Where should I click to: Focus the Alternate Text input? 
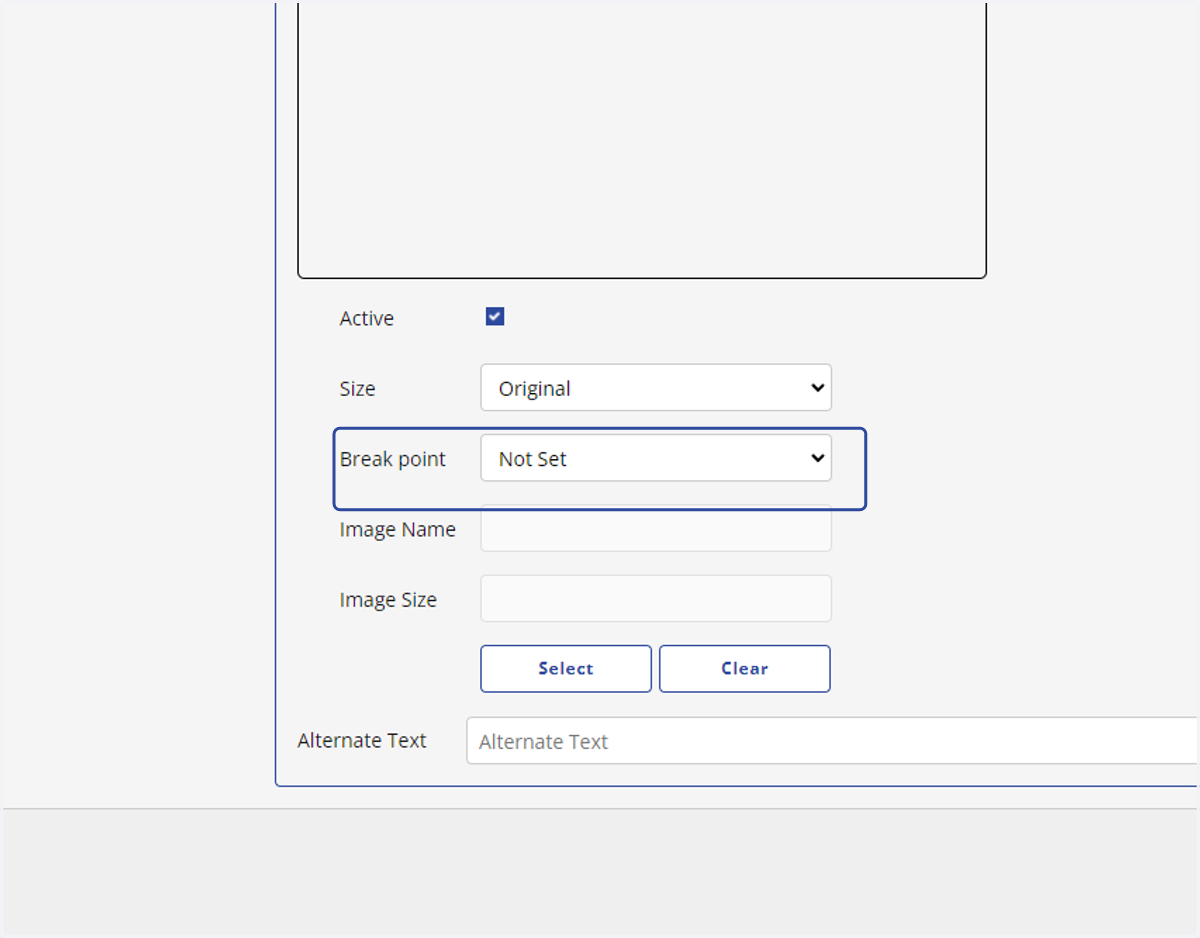tap(832, 741)
